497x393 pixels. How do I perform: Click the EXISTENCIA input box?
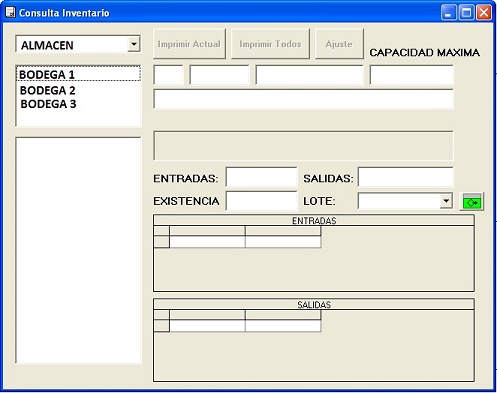[261, 200]
